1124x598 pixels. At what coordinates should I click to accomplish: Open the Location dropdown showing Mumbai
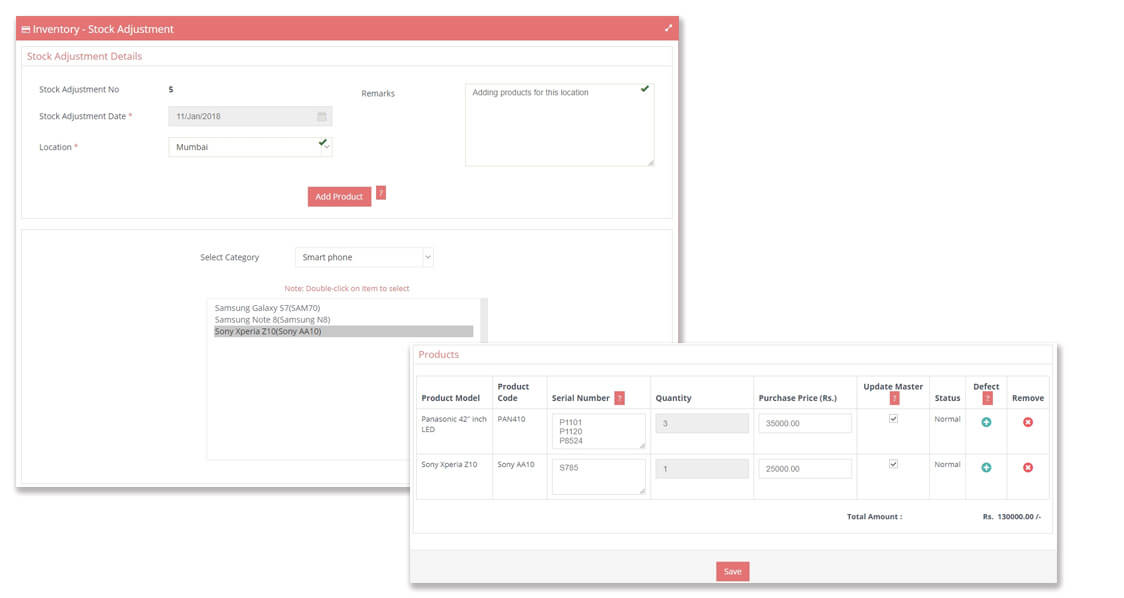click(x=250, y=146)
